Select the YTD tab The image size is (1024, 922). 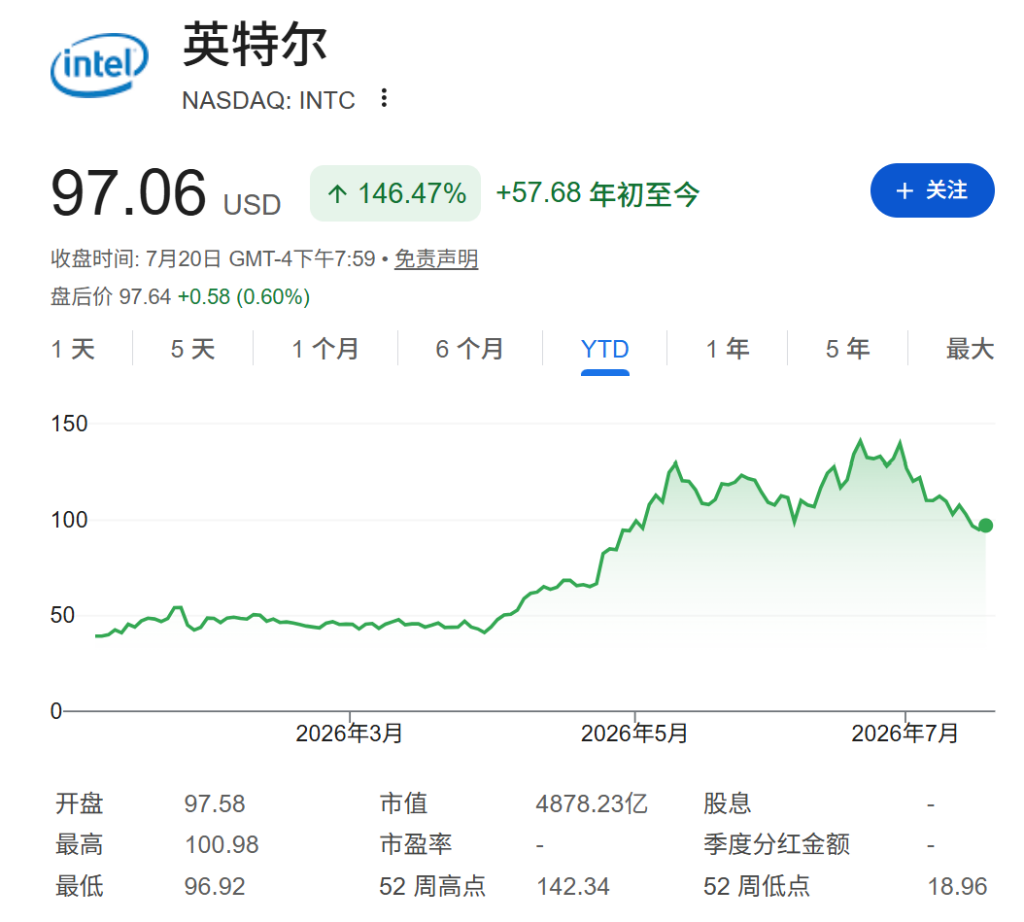coord(605,350)
